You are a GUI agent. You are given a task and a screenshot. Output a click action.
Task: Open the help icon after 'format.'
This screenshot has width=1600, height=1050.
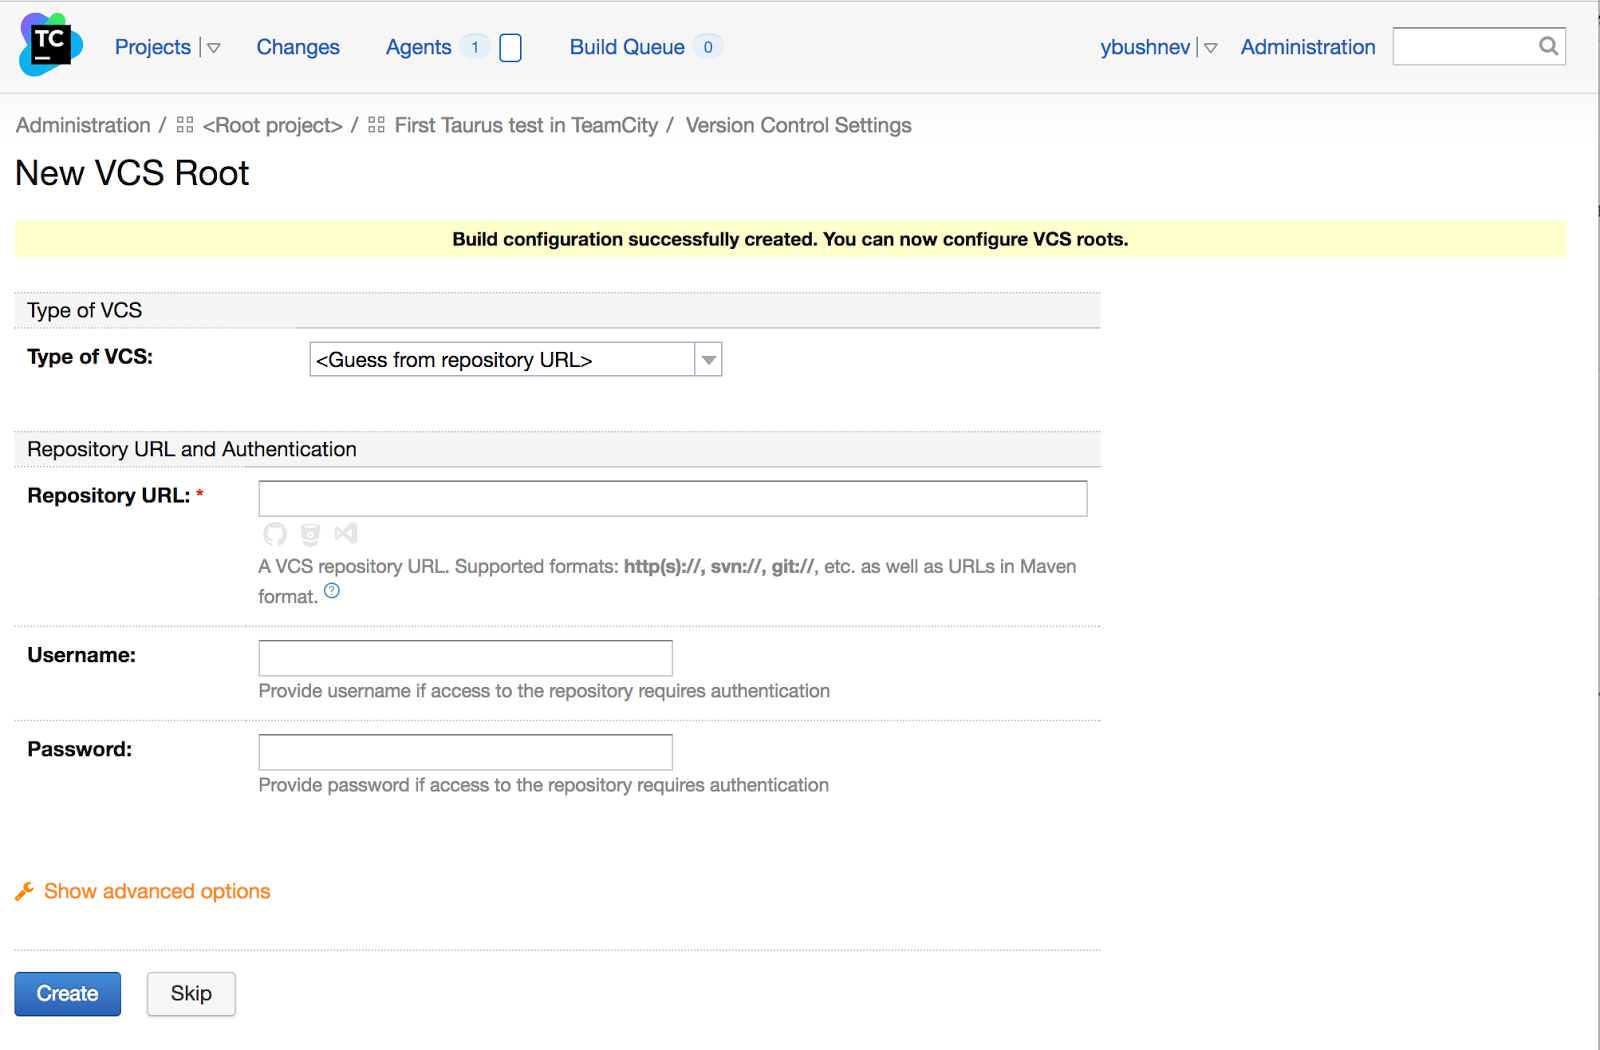point(332,591)
